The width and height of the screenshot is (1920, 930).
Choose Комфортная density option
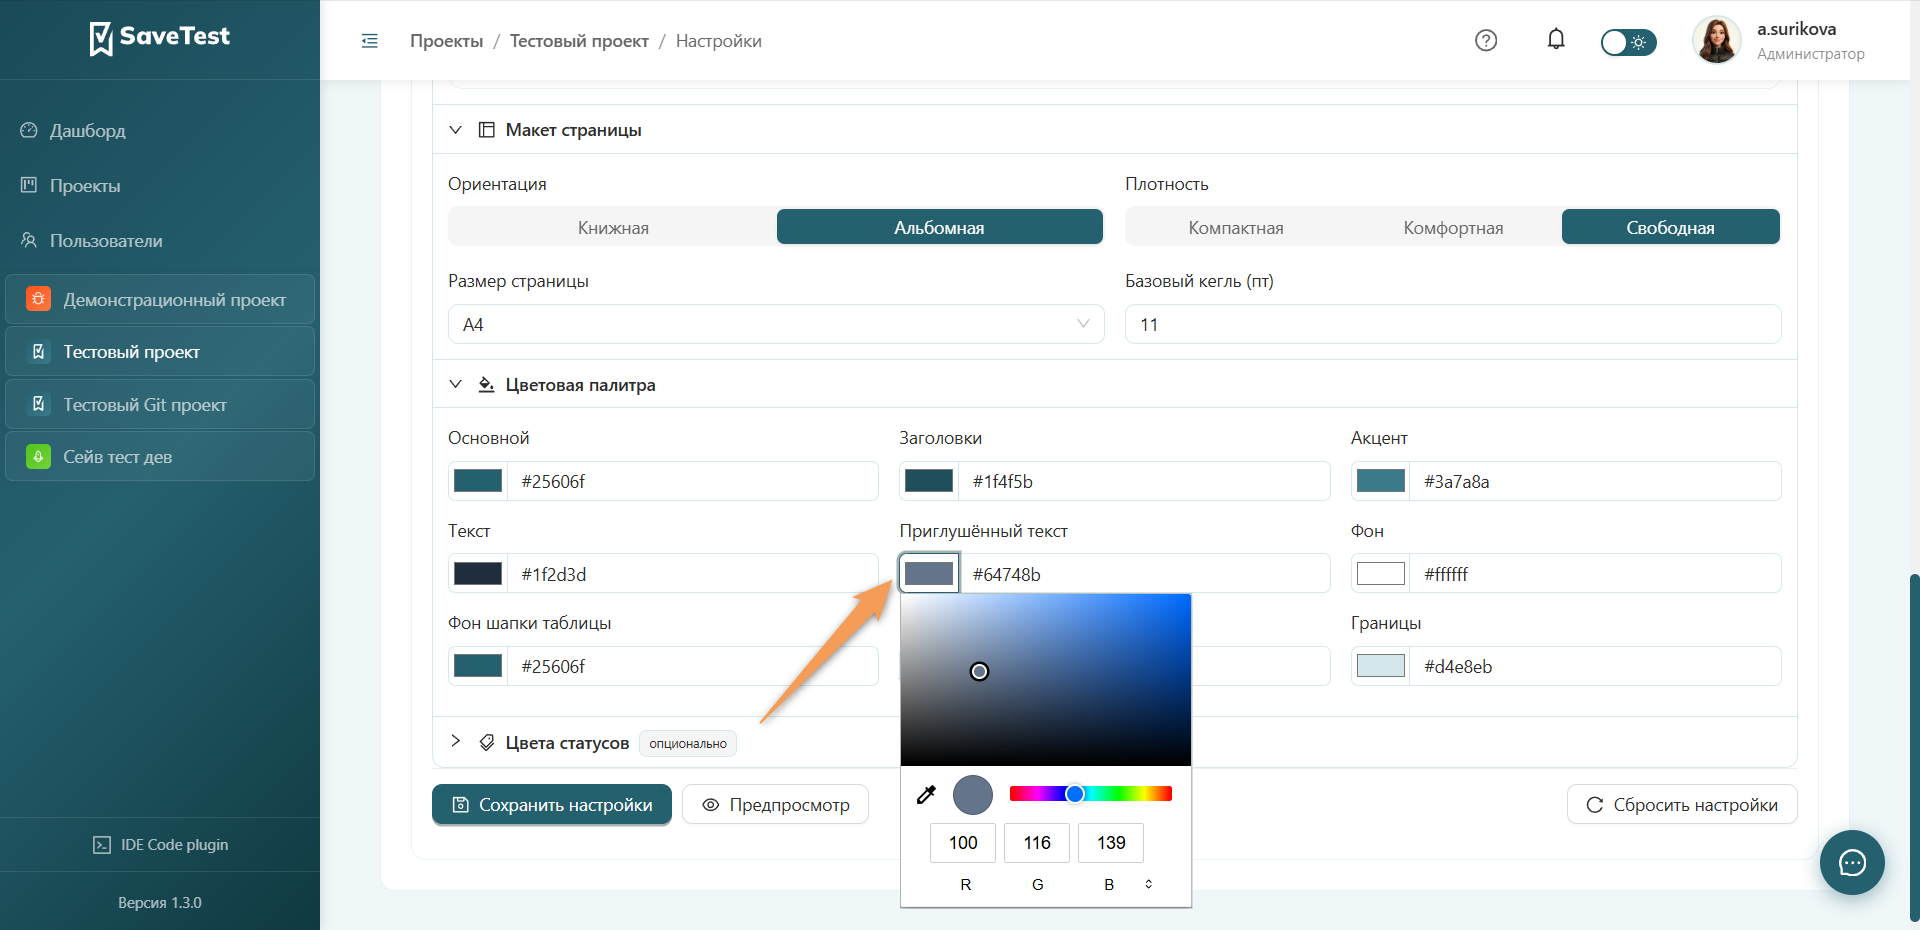[1453, 227]
